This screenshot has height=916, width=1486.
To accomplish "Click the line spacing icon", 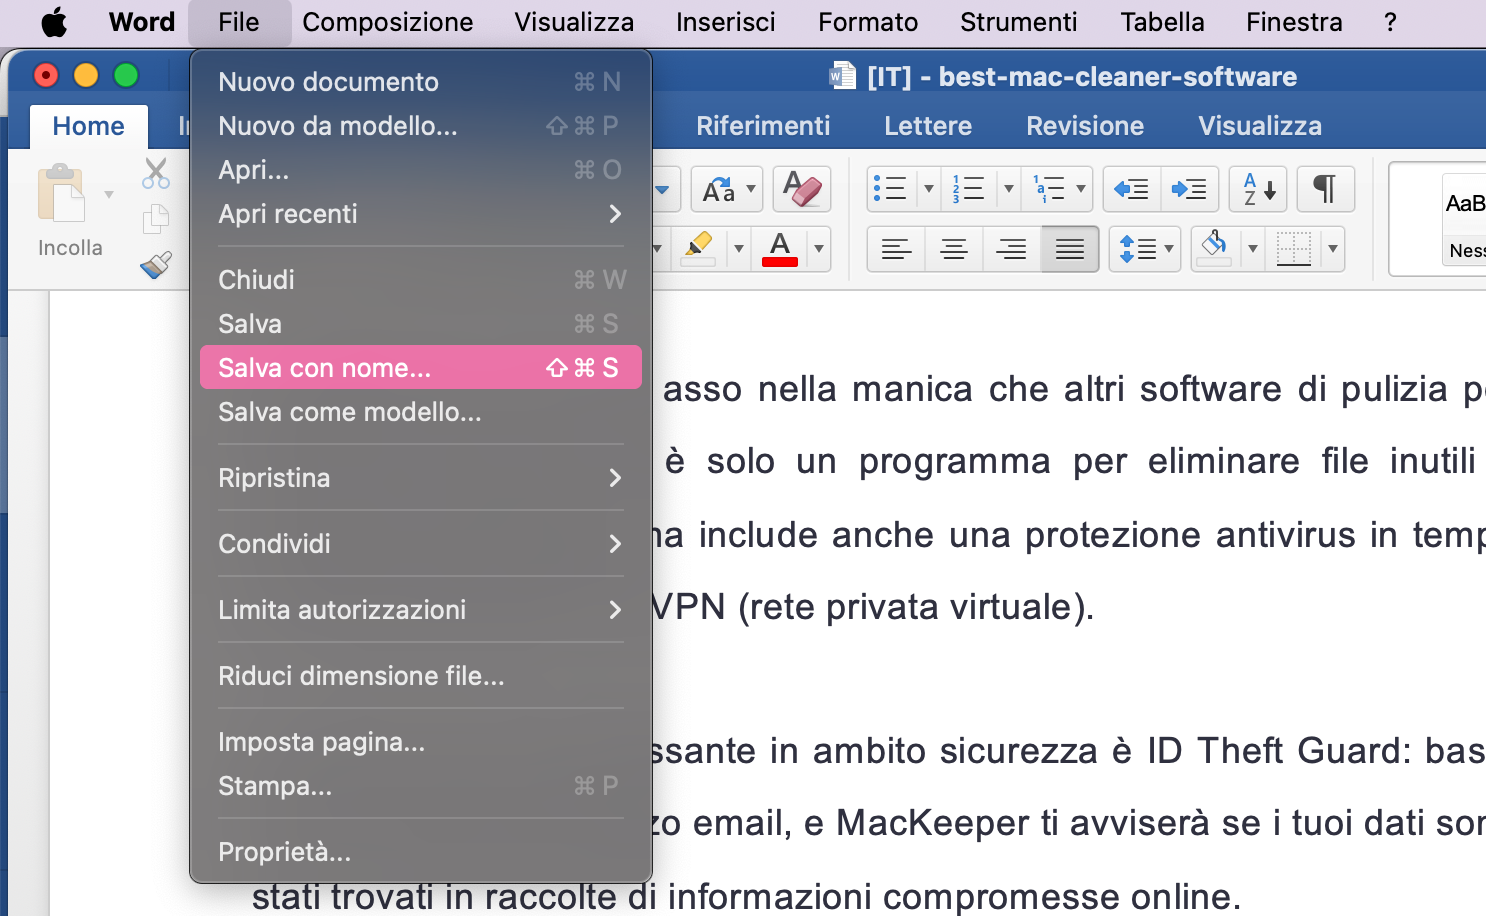I will tap(1137, 249).
